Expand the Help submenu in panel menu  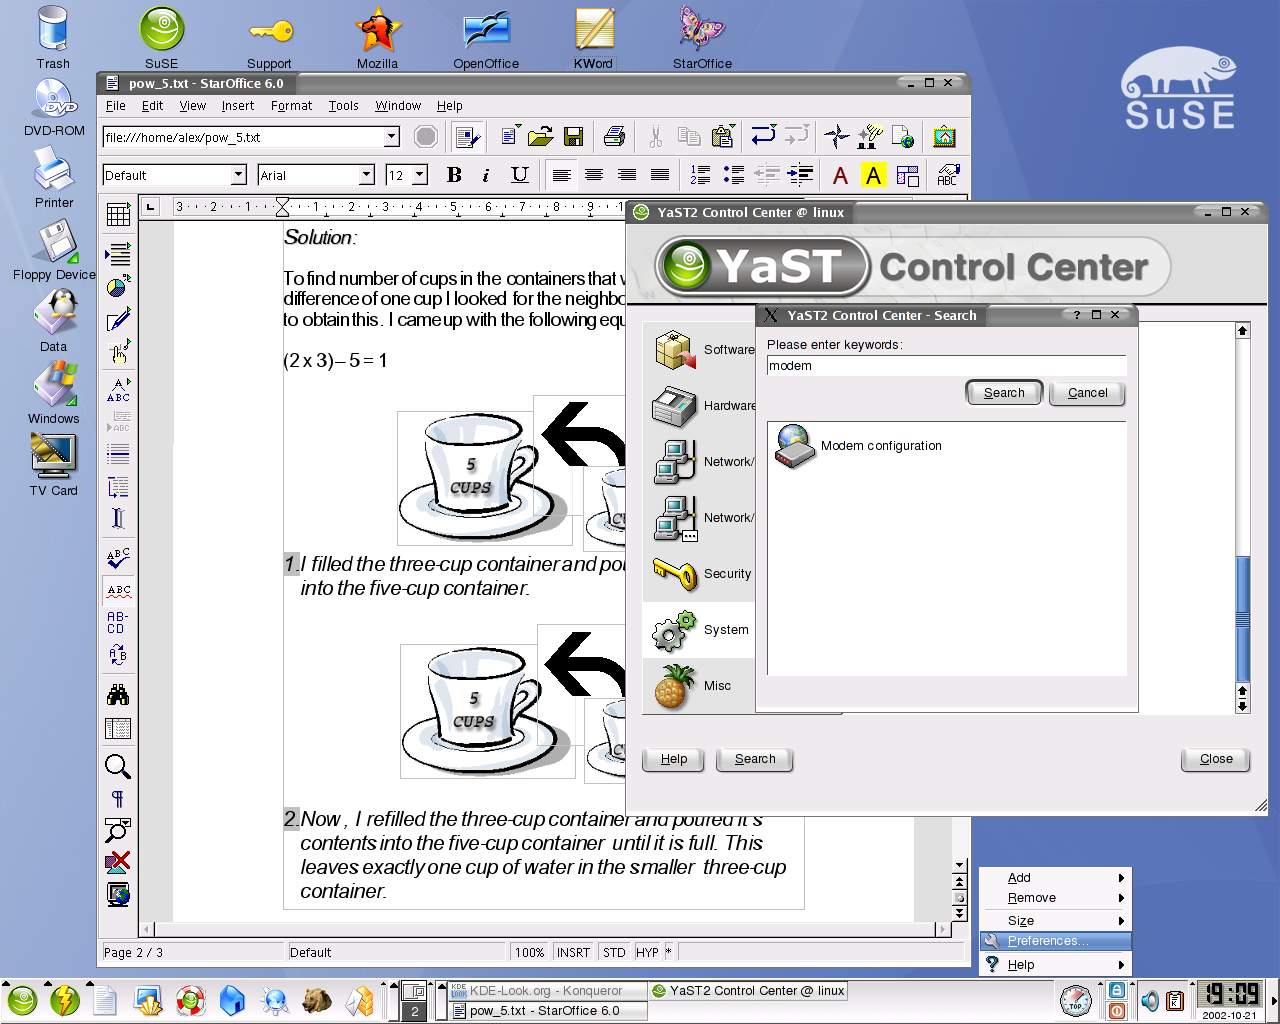coord(1055,965)
